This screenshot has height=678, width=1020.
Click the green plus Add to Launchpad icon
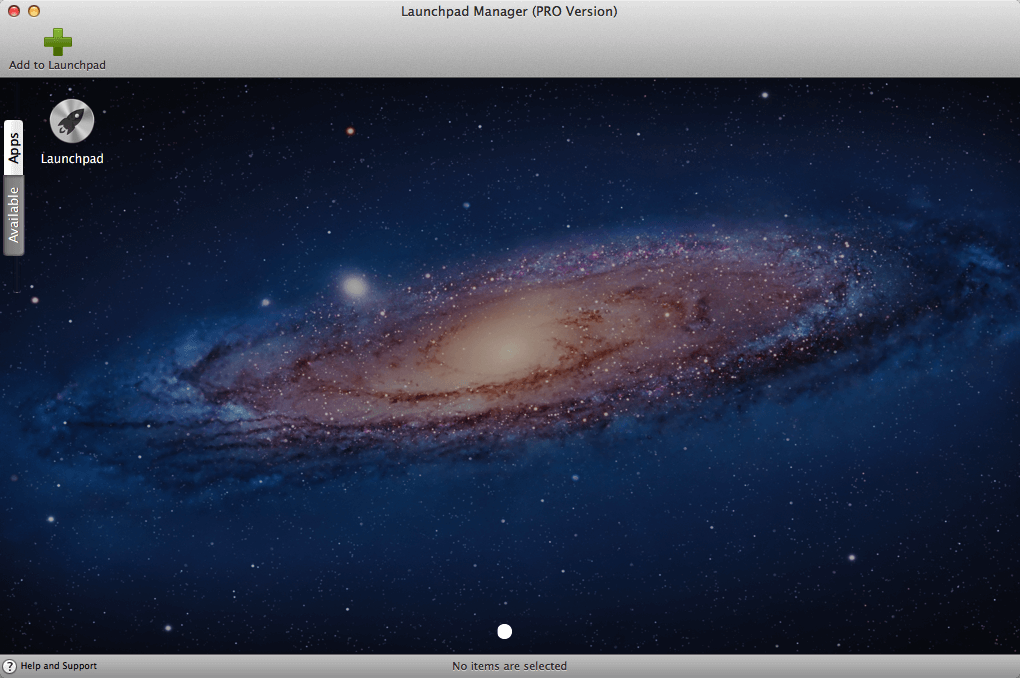point(58,42)
